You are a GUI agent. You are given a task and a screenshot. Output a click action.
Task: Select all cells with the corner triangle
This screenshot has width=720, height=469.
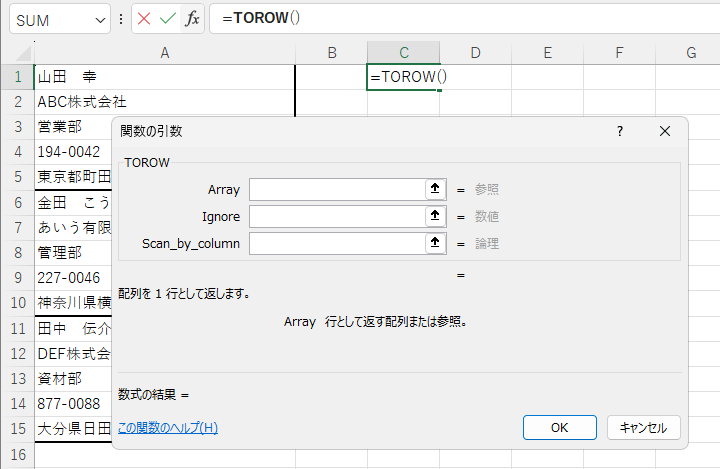click(23, 53)
